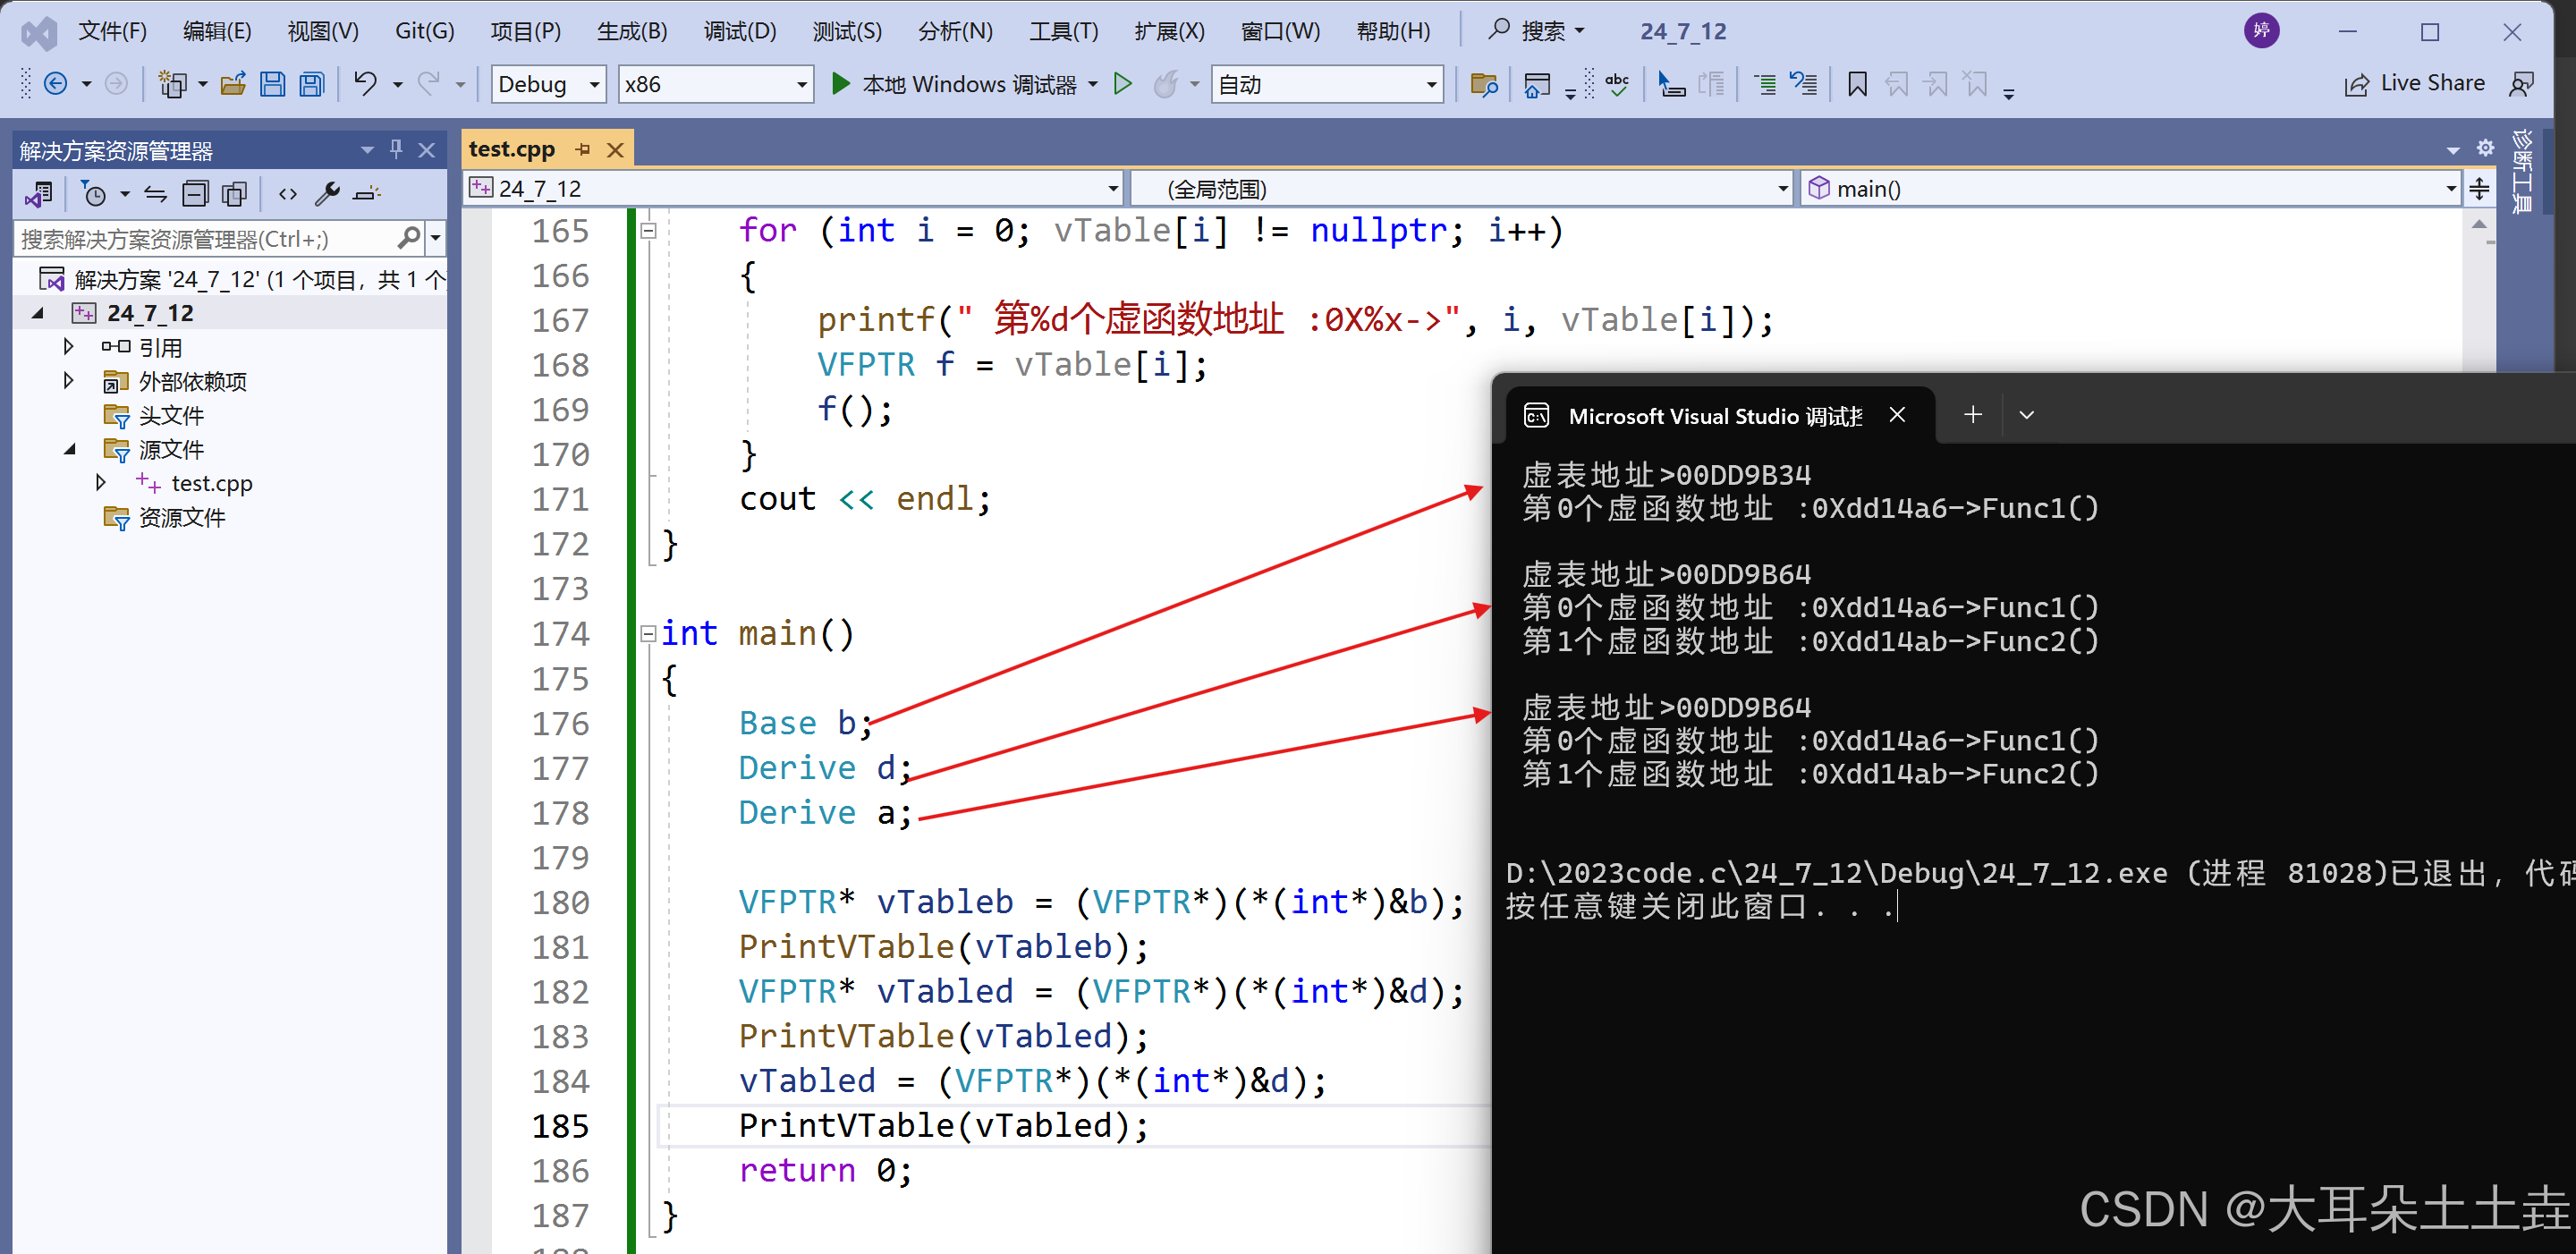Click the editor settings gear icon
Viewport: 2576px width, 1254px height.
[2485, 149]
